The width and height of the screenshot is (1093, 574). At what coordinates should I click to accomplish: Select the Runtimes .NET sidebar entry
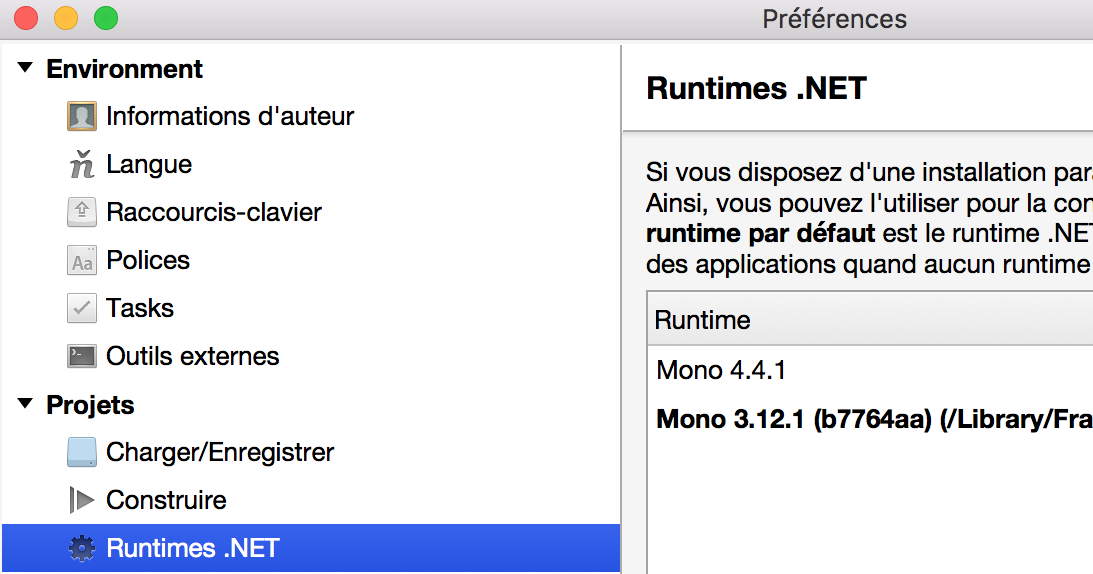click(x=311, y=548)
